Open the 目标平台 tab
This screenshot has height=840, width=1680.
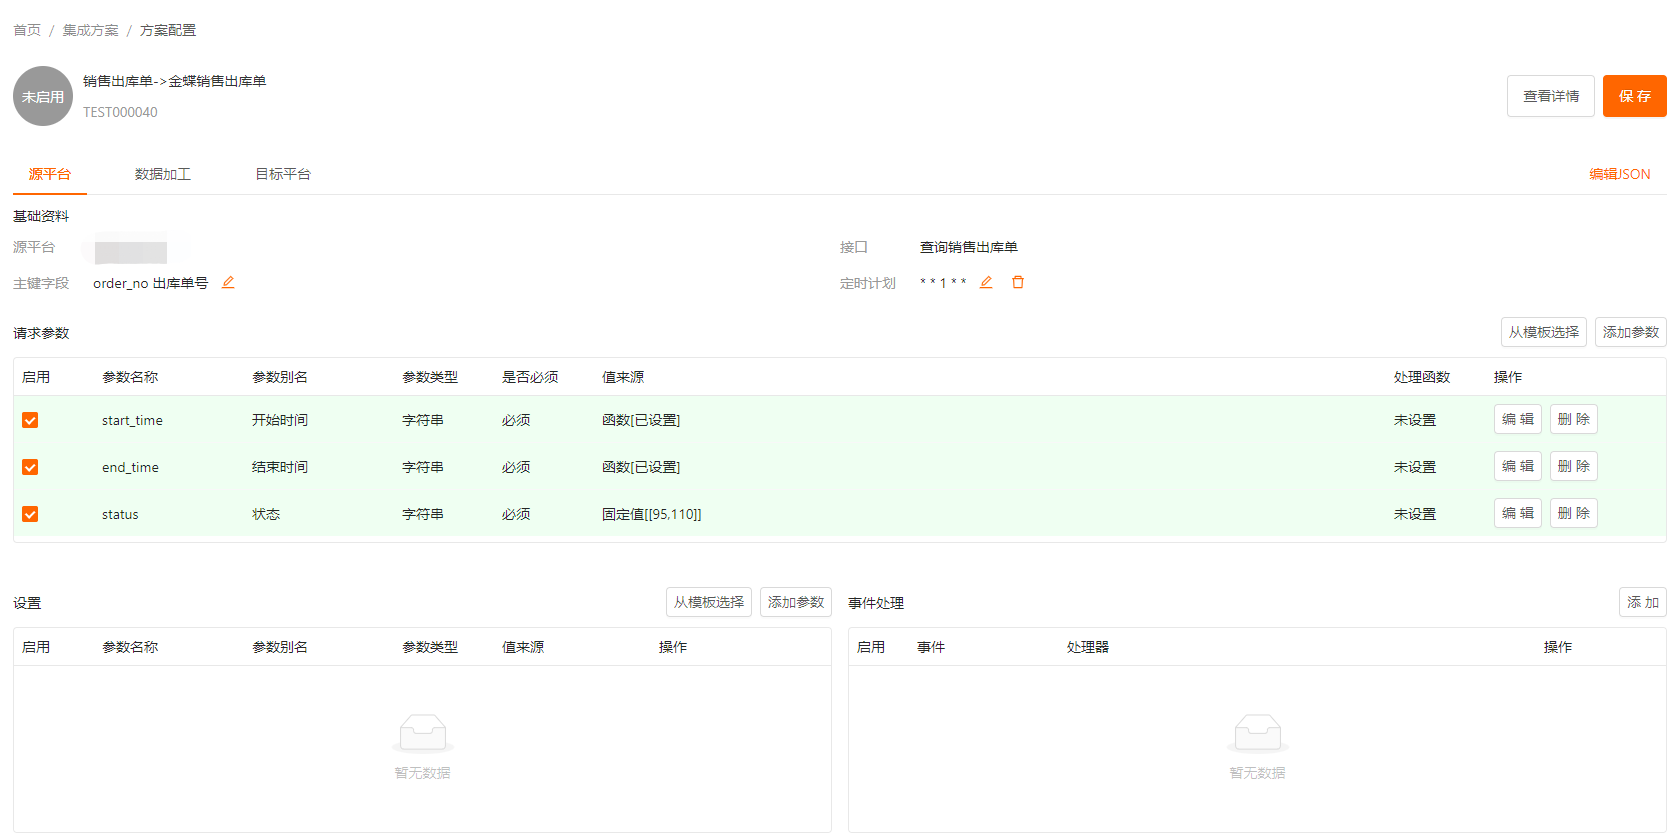pyautogui.click(x=283, y=174)
